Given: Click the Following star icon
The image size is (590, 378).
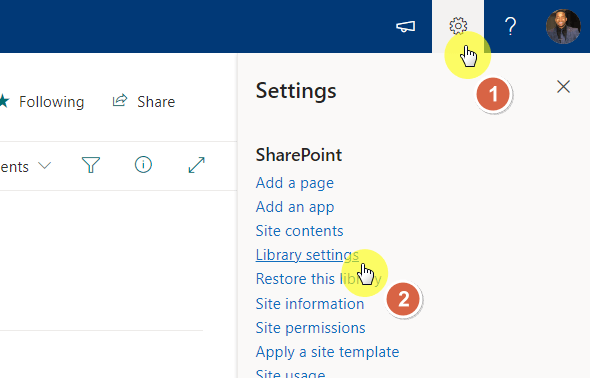Looking at the screenshot, I should click(x=4, y=101).
